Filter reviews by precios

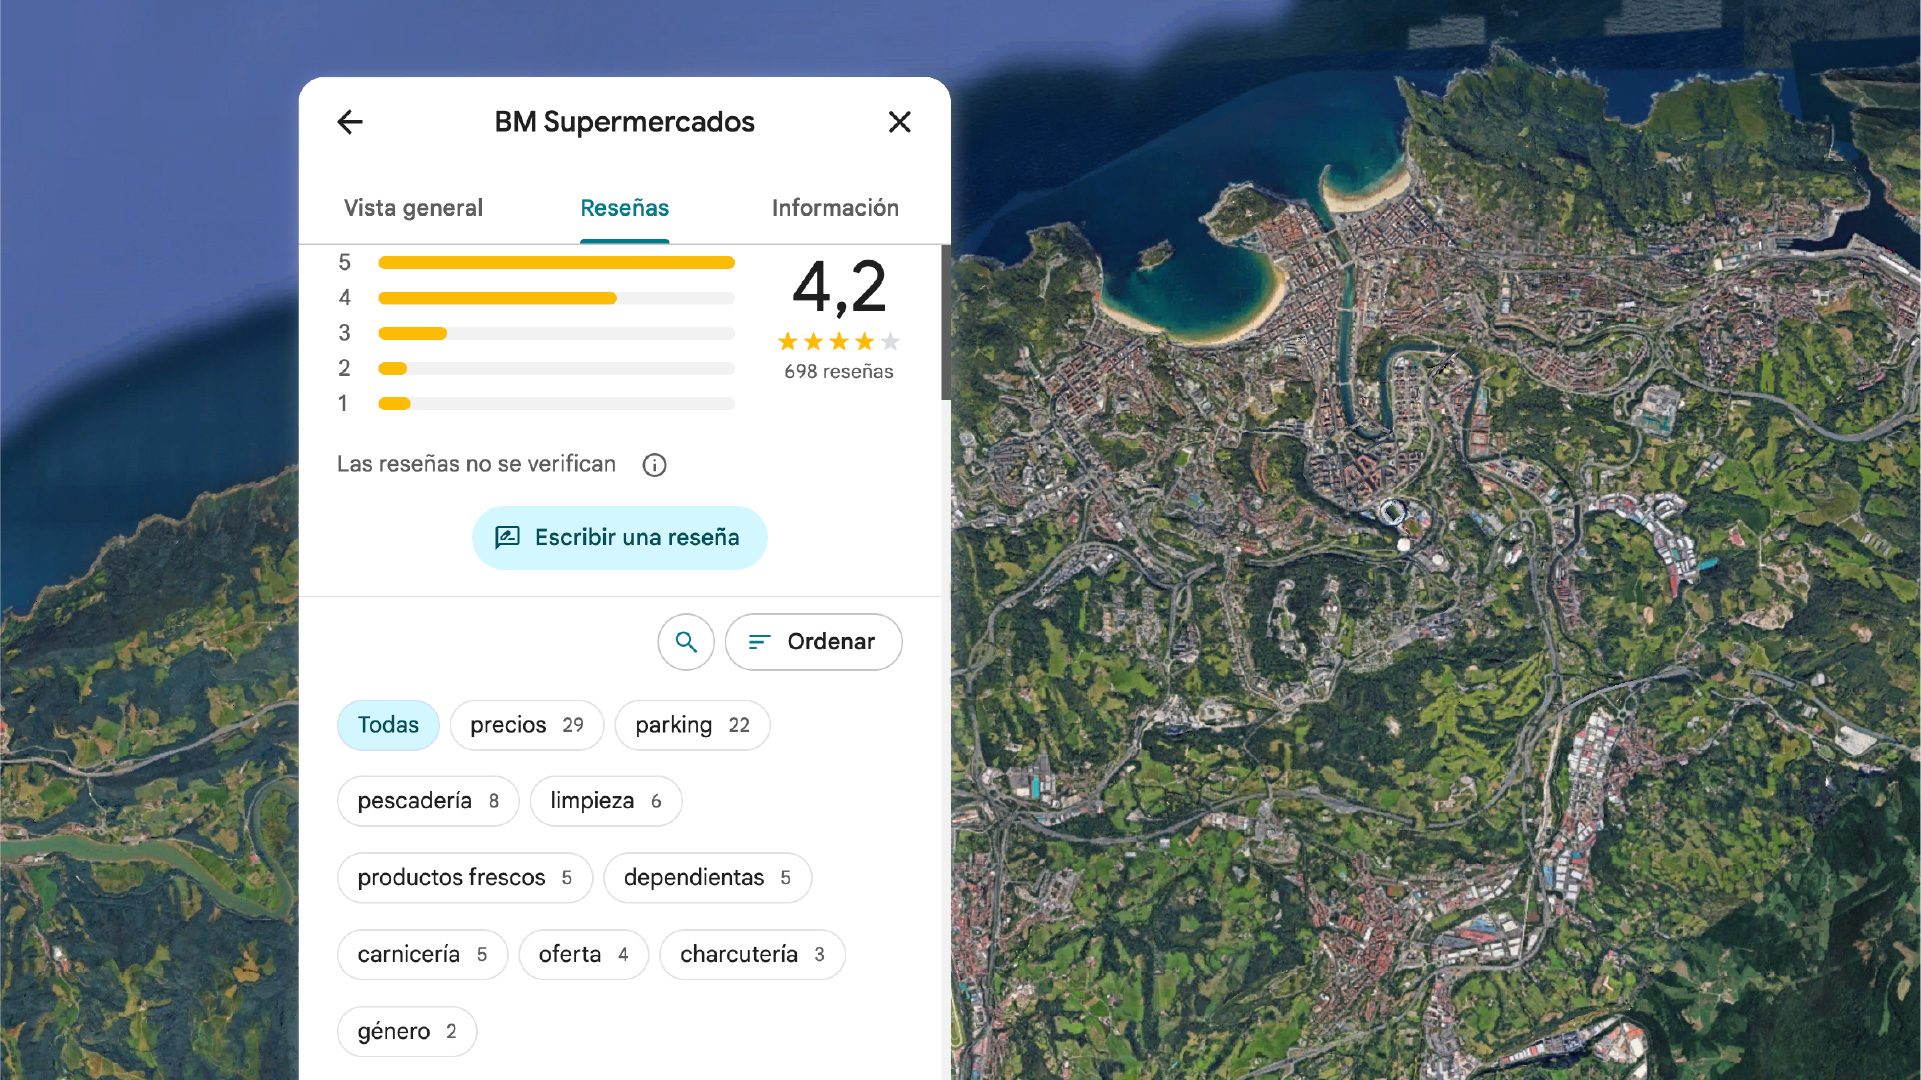(527, 725)
